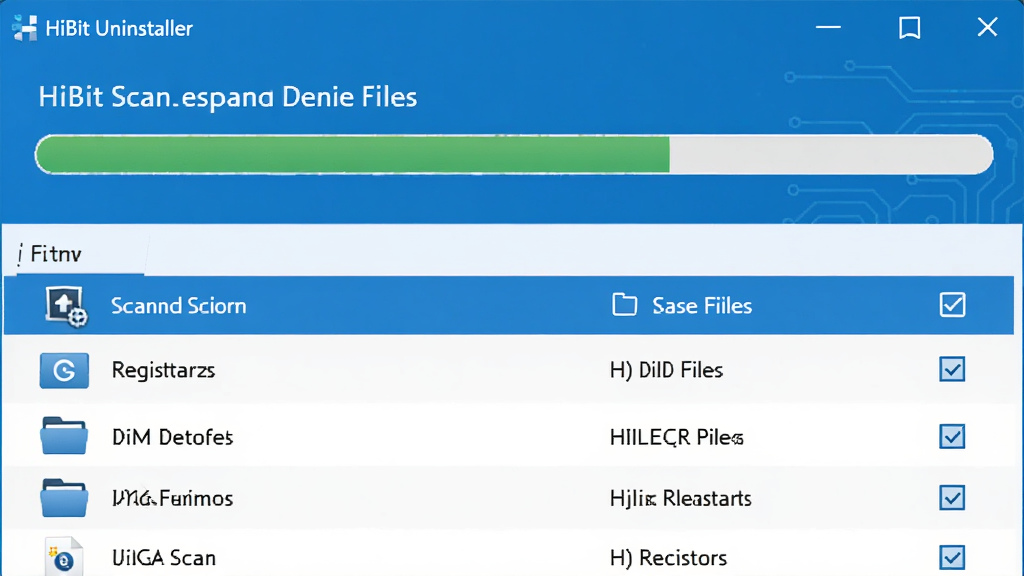Select the Furimos row label

(172, 498)
